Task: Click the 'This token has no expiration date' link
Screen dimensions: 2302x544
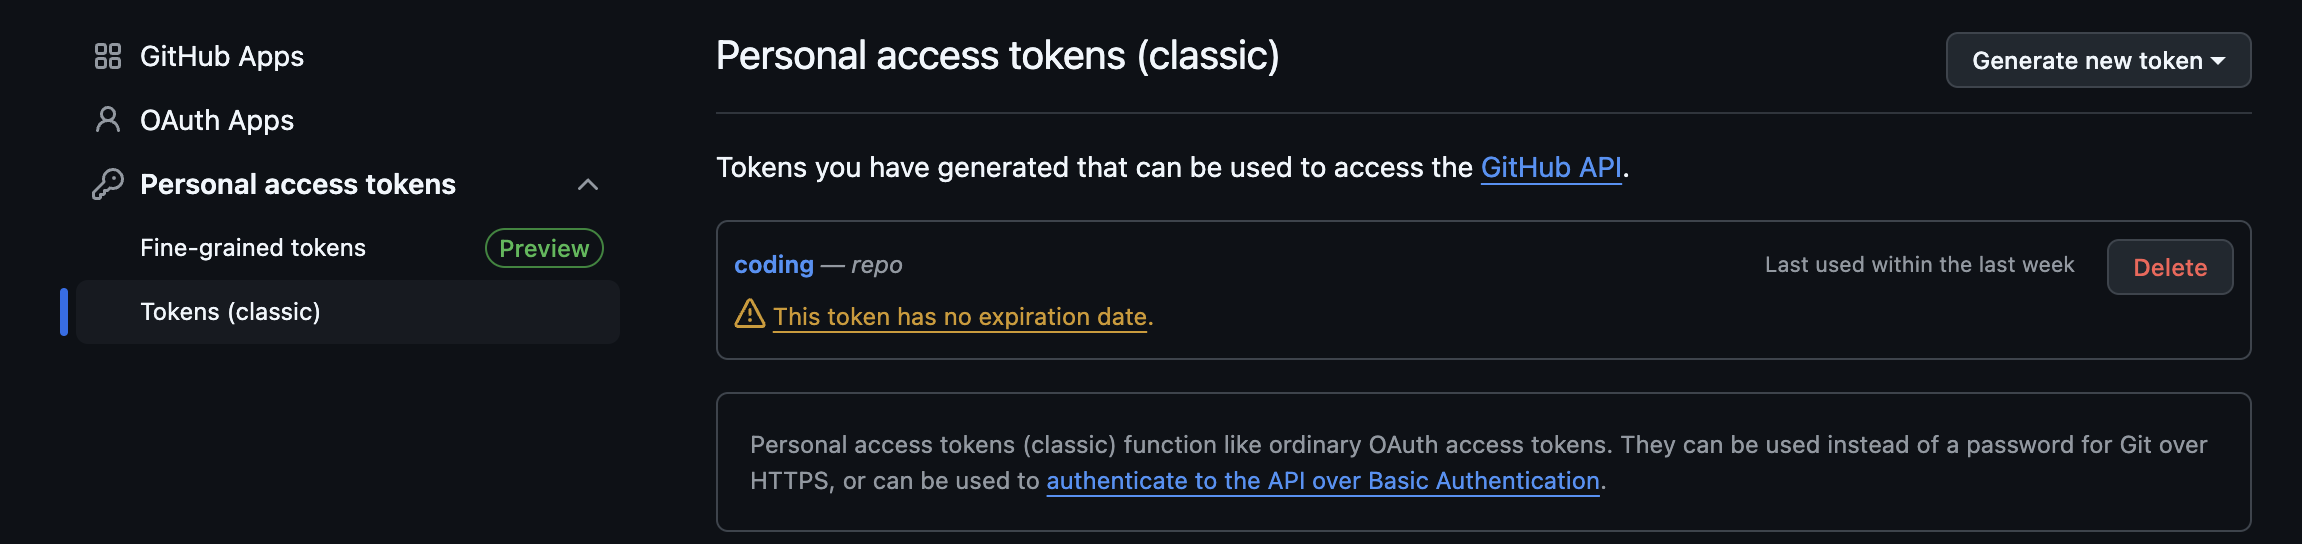Action: point(959,317)
